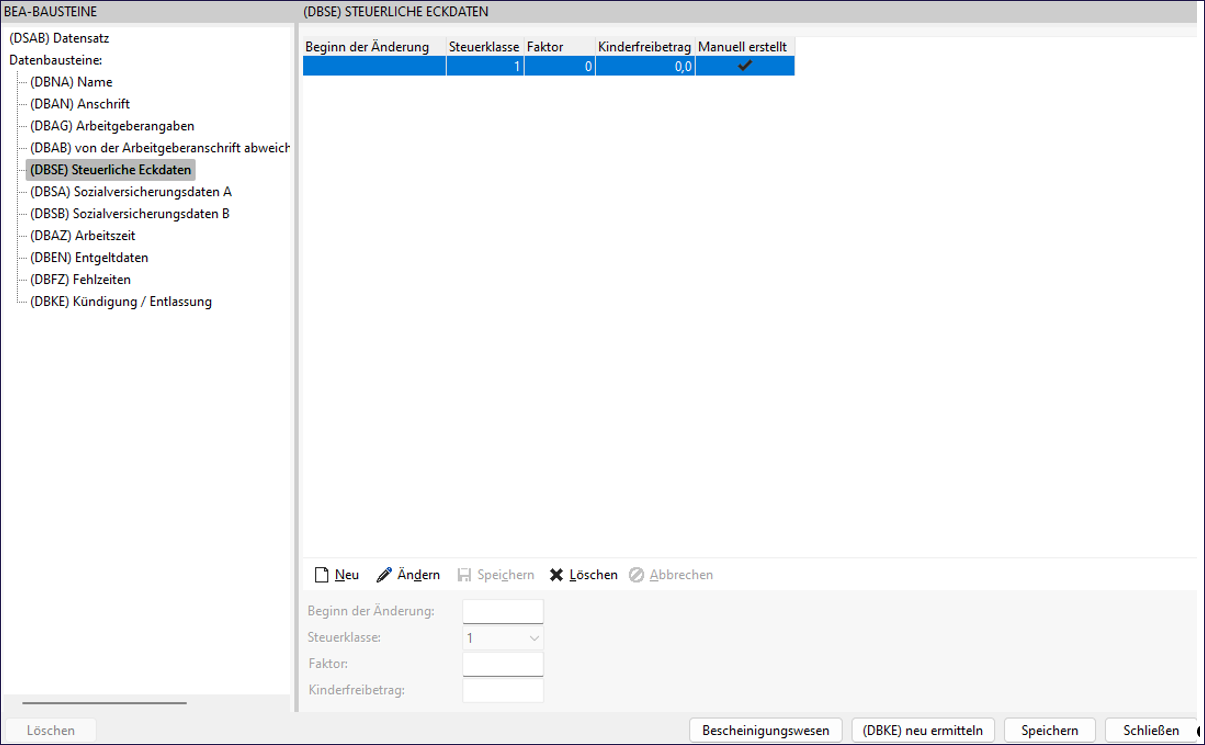The image size is (1205, 745).
Task: Open (DBKE) Kündigung / Entlassung node
Action: (121, 301)
